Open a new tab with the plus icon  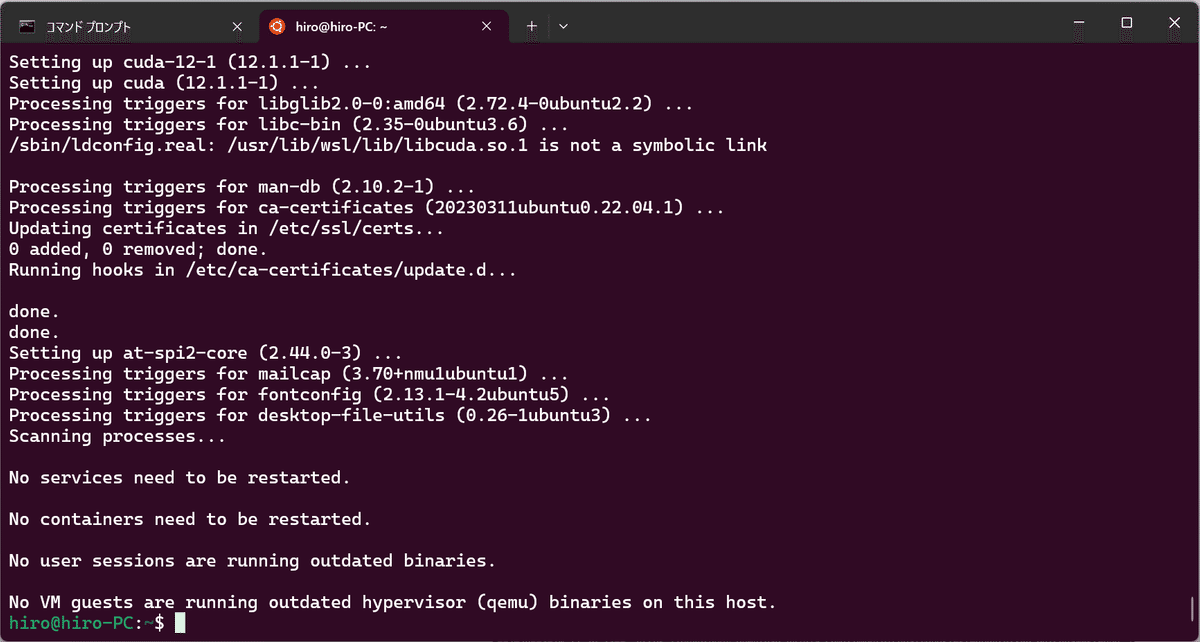coord(532,26)
